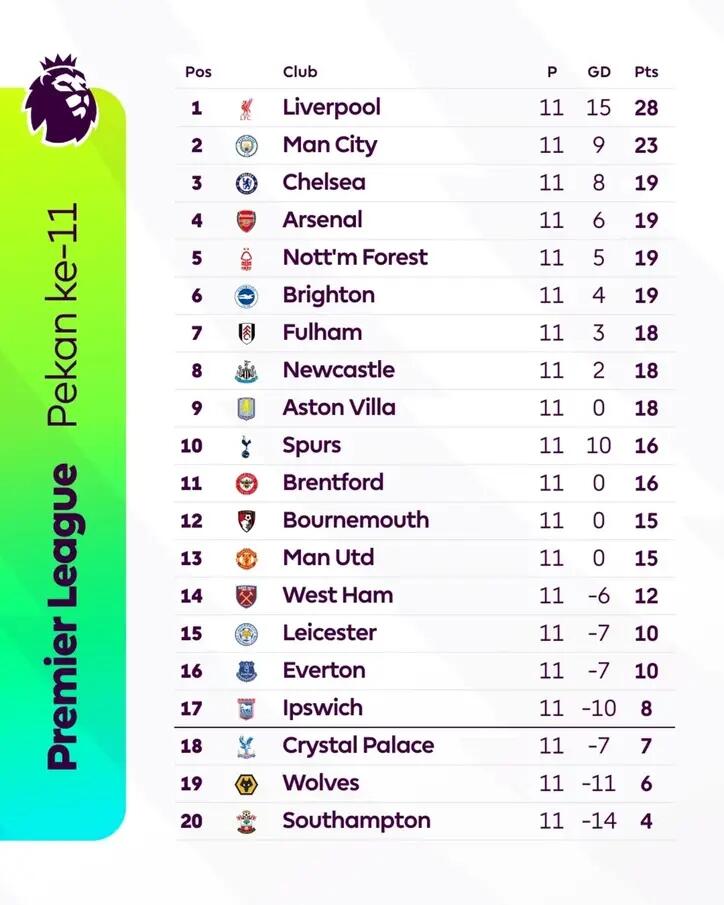Image resolution: width=724 pixels, height=905 pixels.
Task: Click the Pts column header
Action: coord(646,72)
